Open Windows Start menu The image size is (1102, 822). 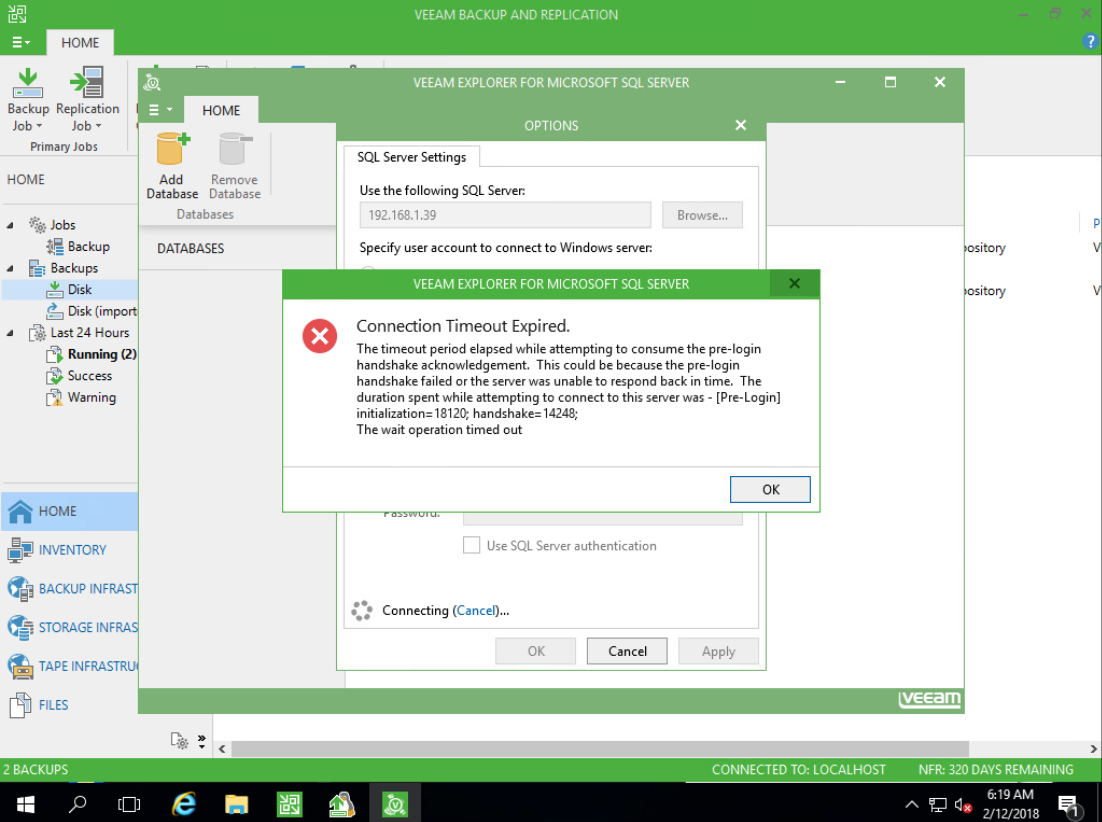click(x=25, y=803)
